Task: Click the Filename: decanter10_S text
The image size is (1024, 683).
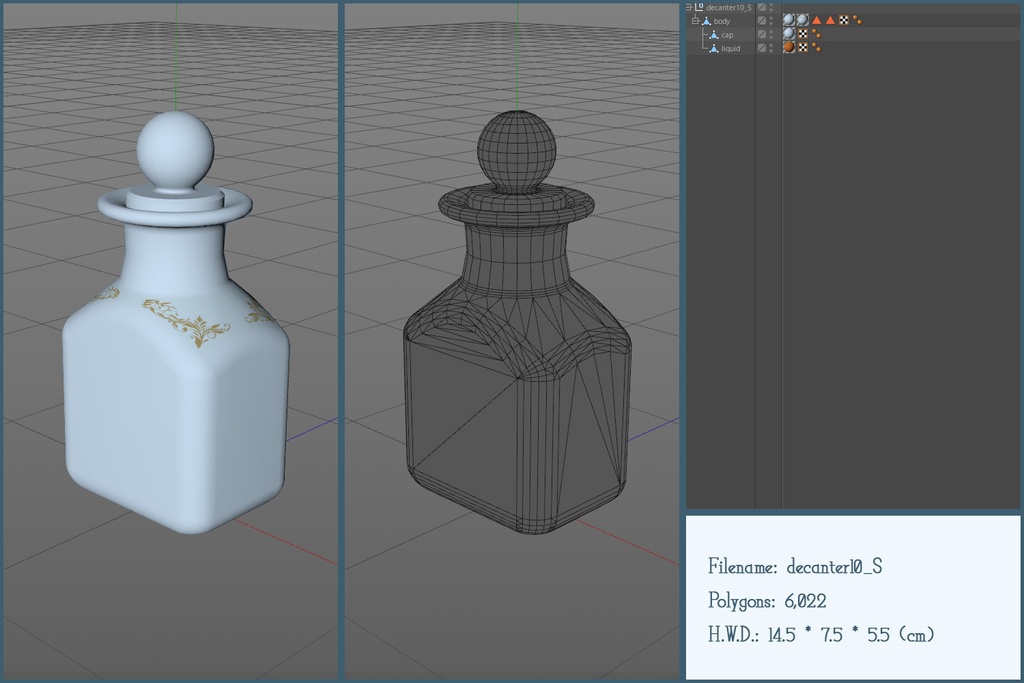Action: click(x=795, y=566)
